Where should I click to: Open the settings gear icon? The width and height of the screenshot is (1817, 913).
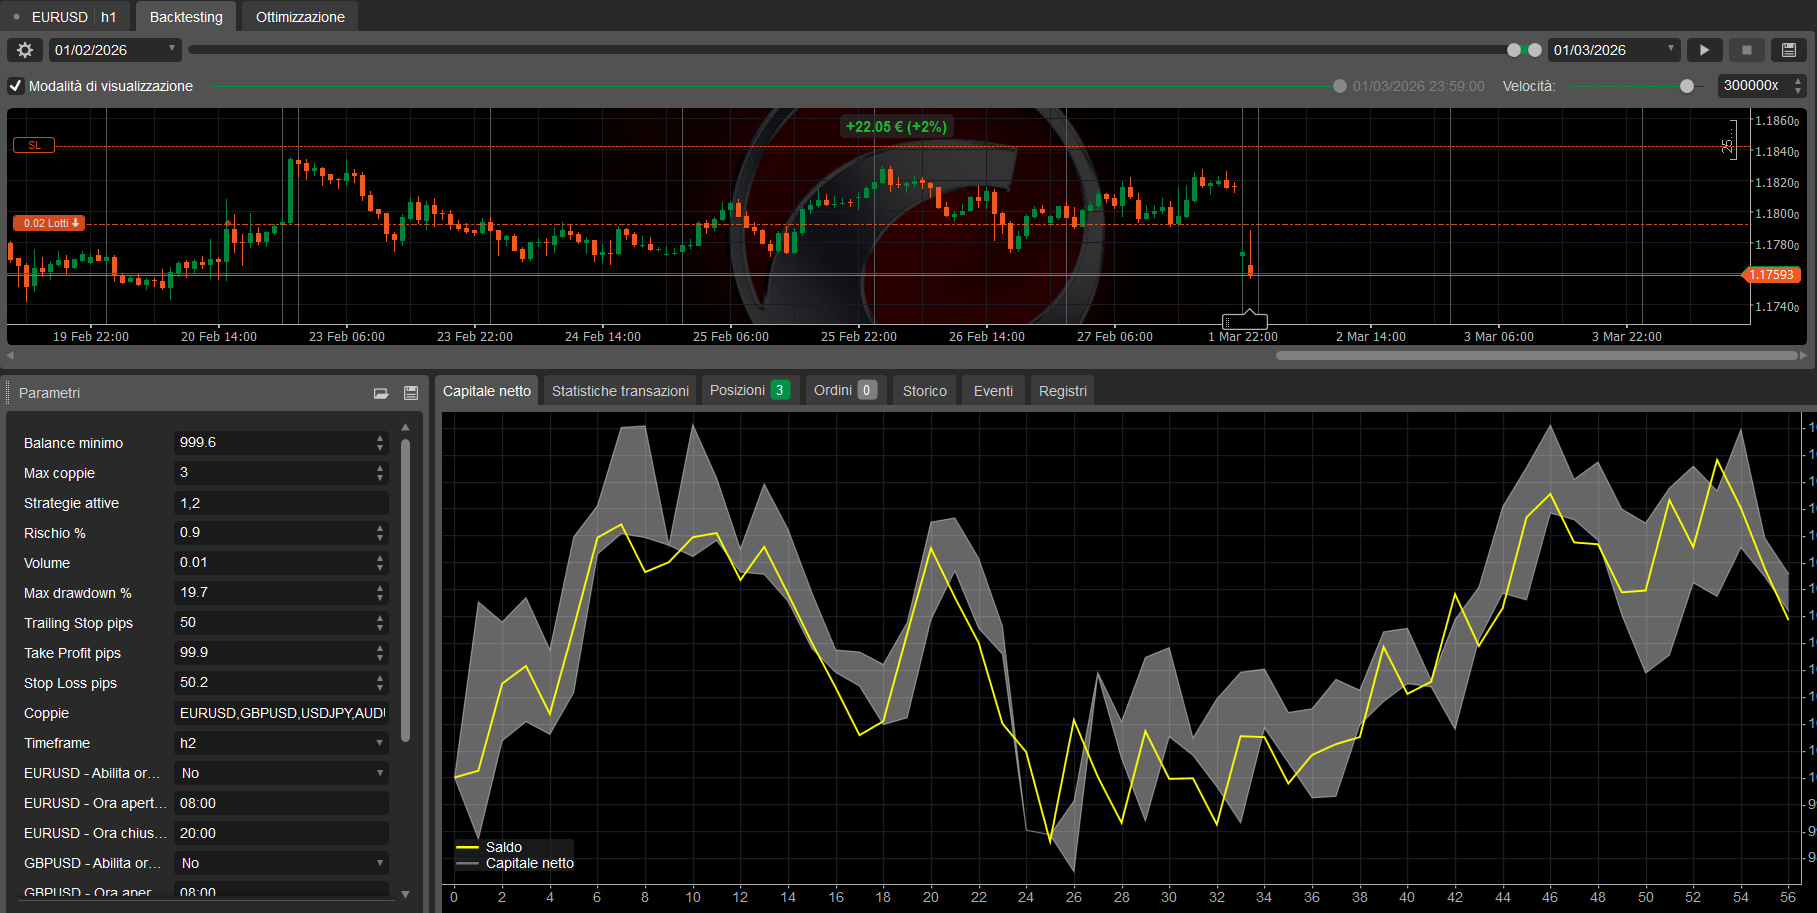coord(24,49)
